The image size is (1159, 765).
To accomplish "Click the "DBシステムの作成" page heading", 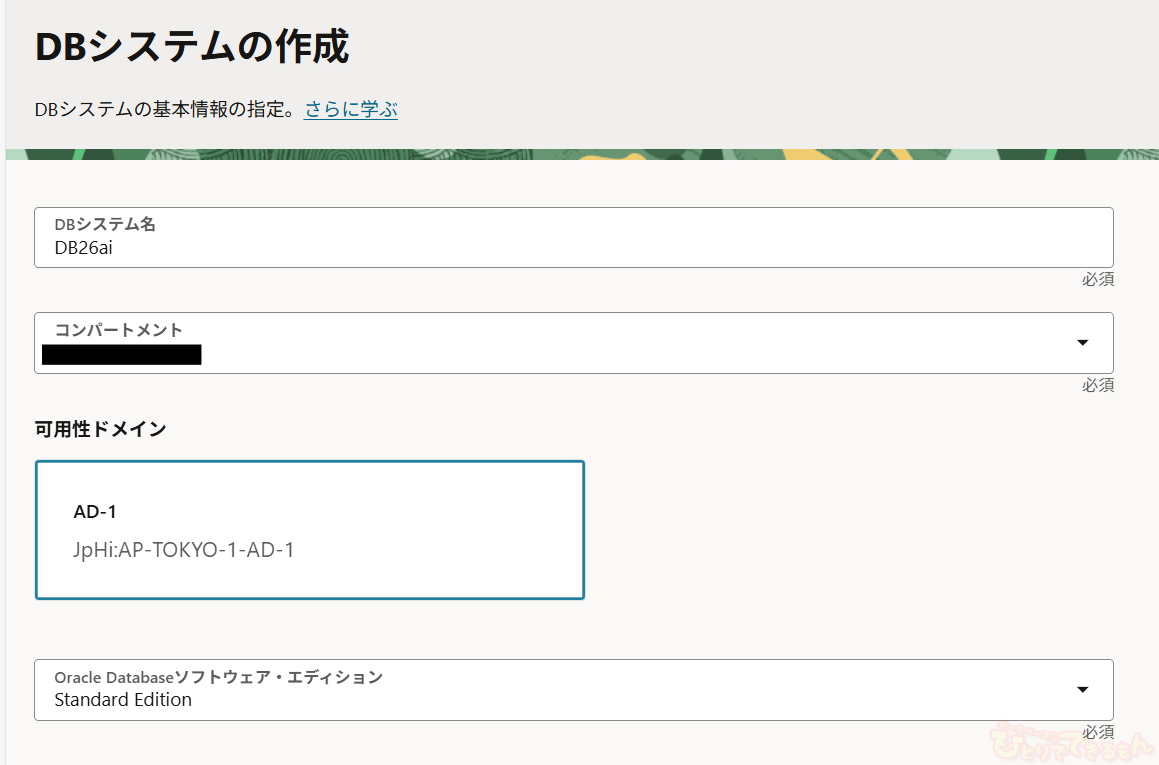I will pos(192,47).
